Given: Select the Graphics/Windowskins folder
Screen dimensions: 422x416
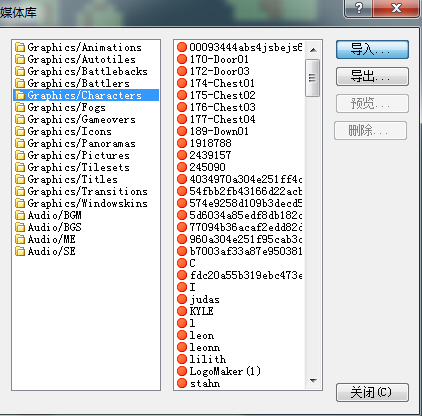Looking at the screenshot, I should tap(87, 203).
